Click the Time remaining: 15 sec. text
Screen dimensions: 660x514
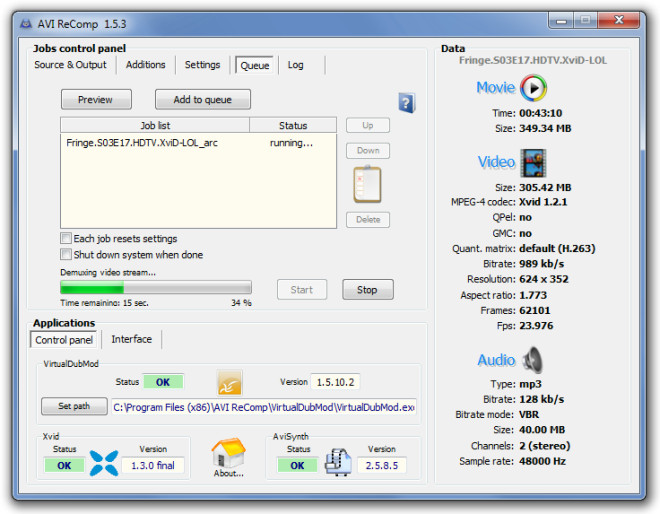tap(104, 303)
